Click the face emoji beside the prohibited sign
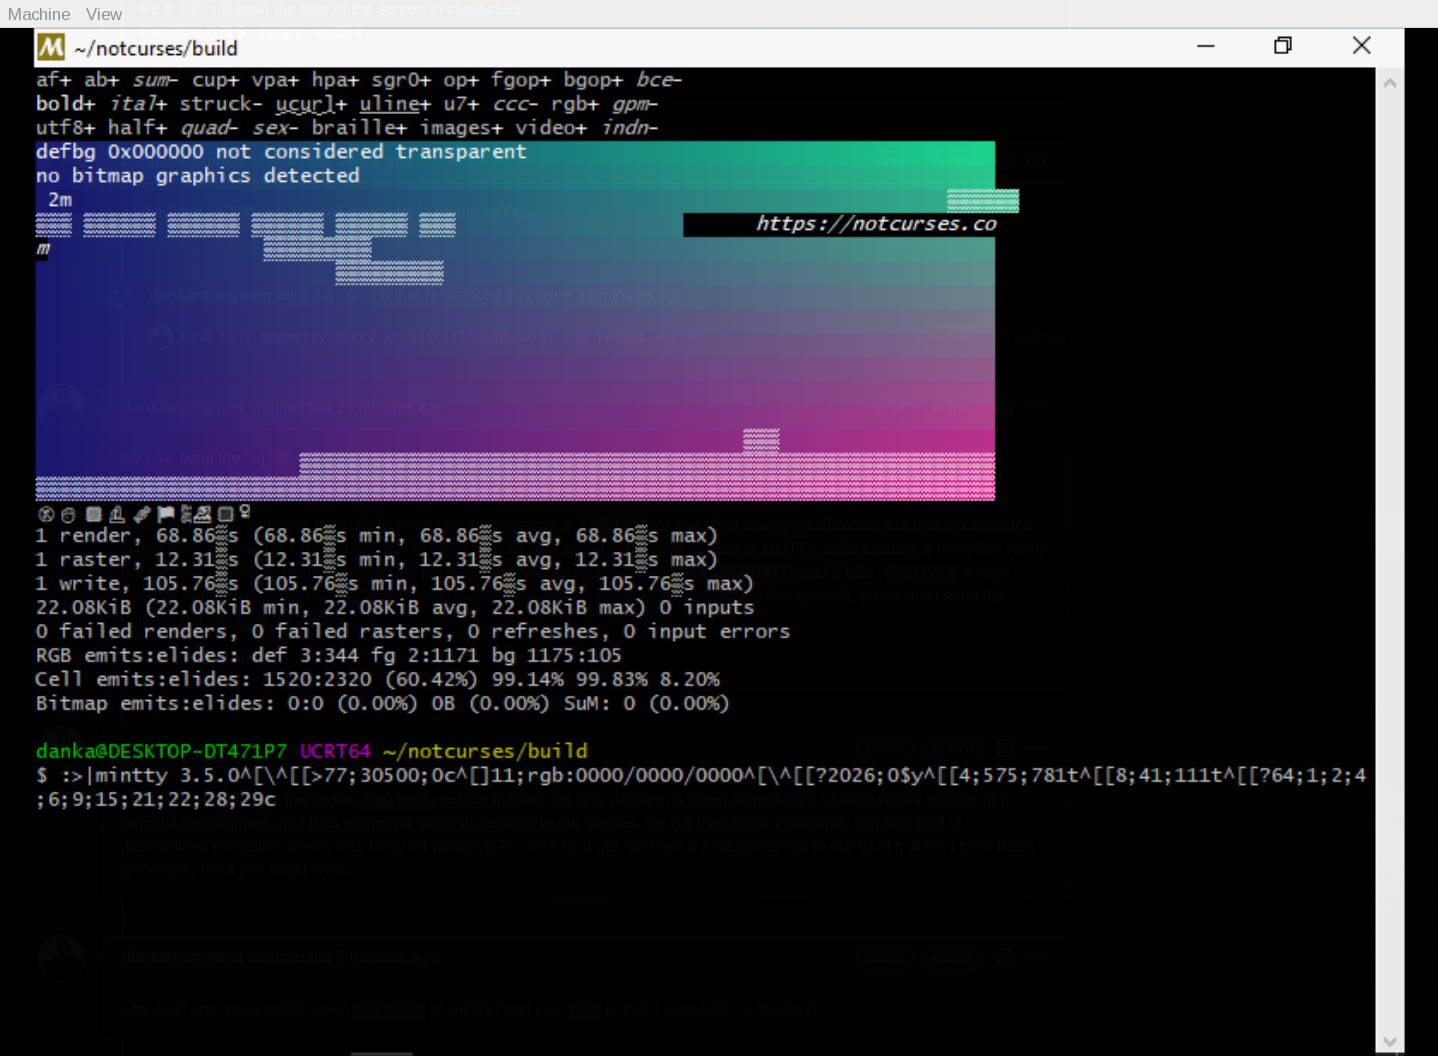The width and height of the screenshot is (1438, 1056). click(x=69, y=514)
